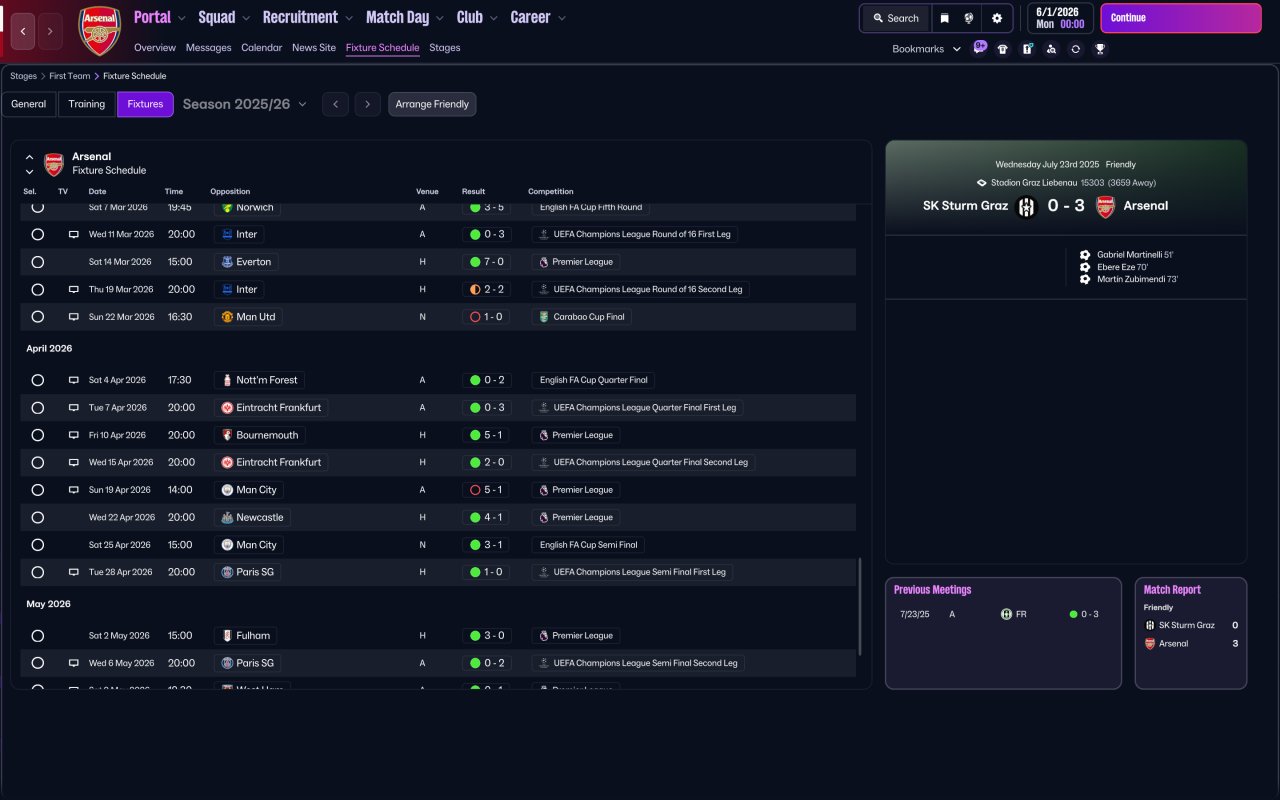Expand the Recruitment menu chevron

coord(348,18)
